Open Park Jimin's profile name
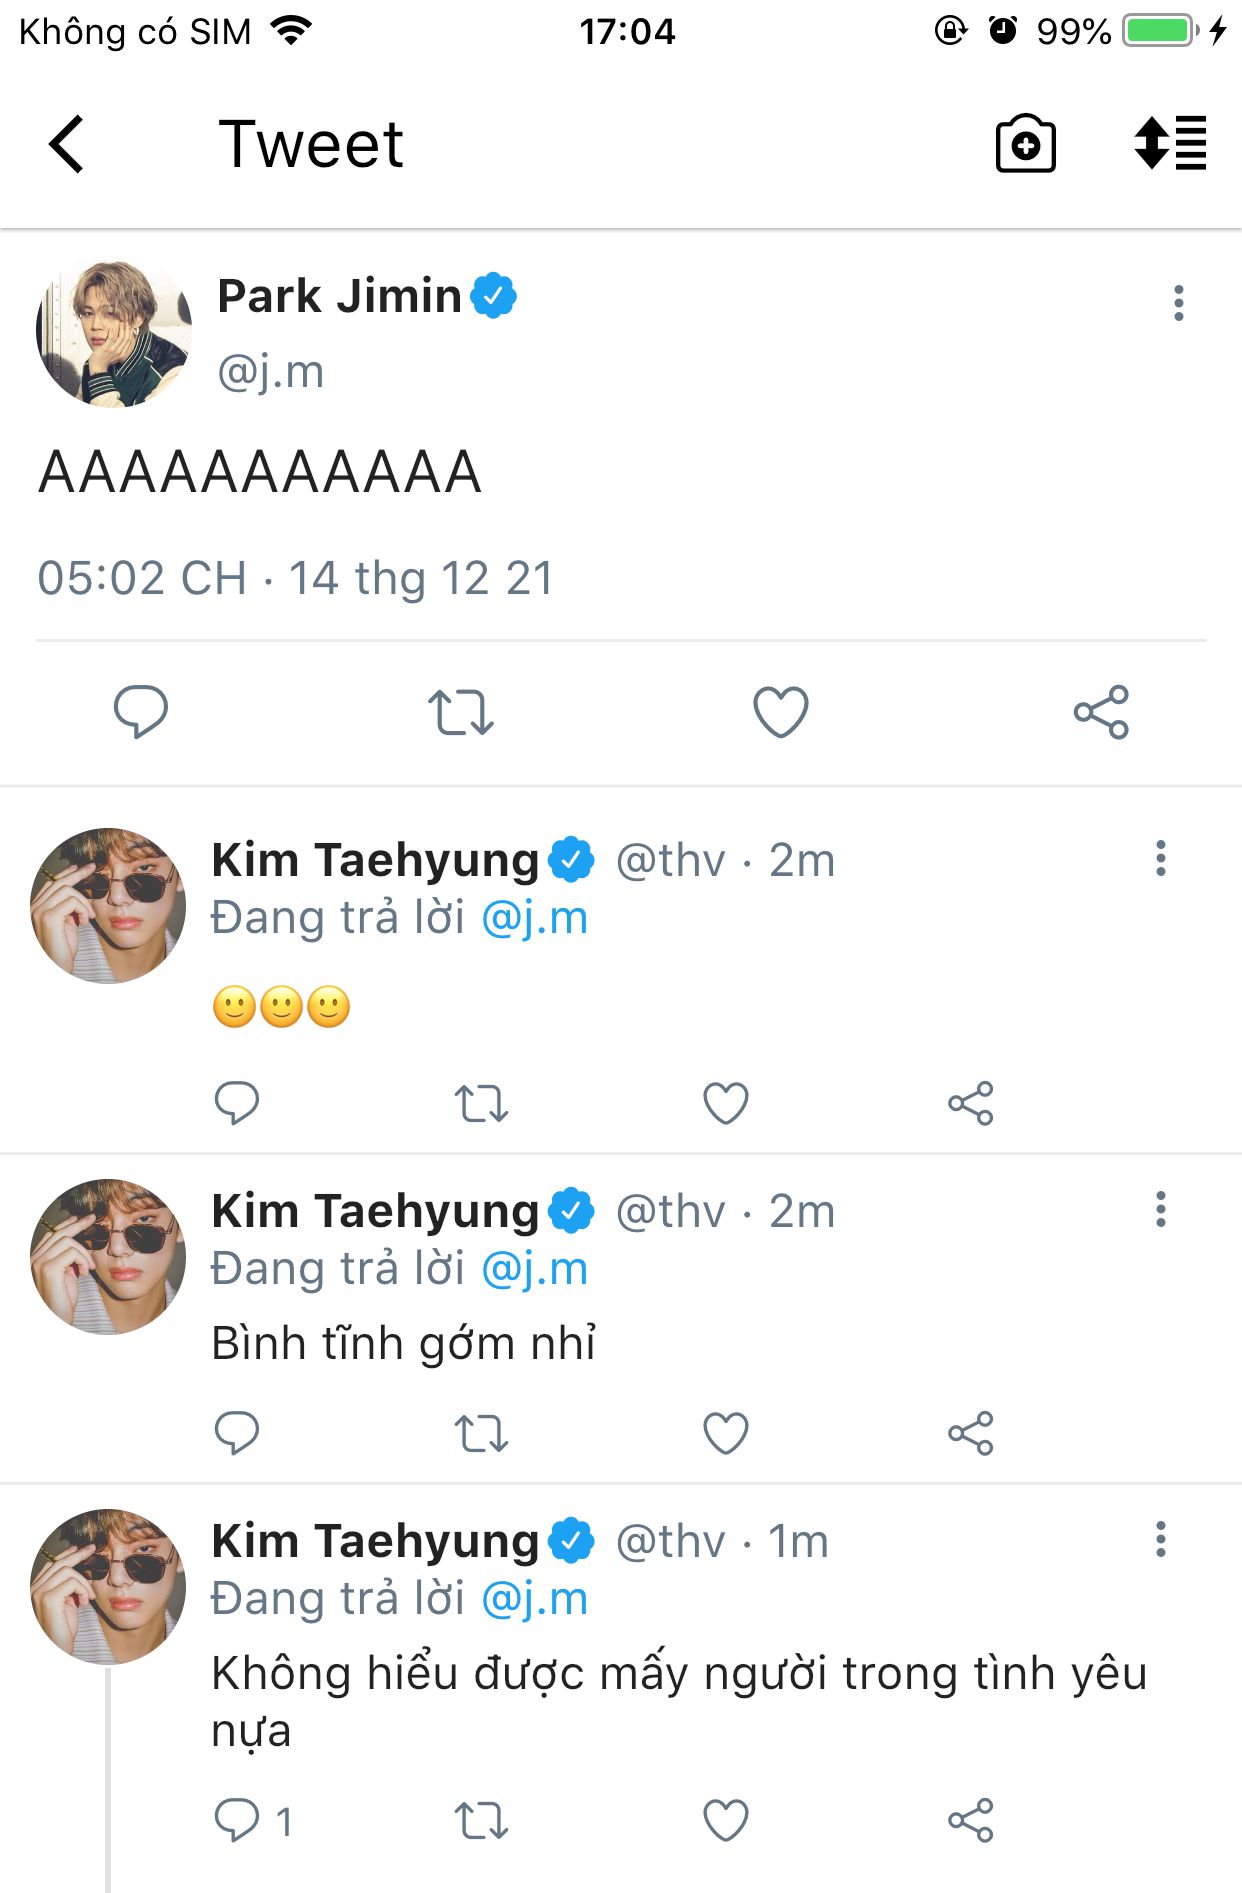The width and height of the screenshot is (1242, 1893). tap(339, 296)
